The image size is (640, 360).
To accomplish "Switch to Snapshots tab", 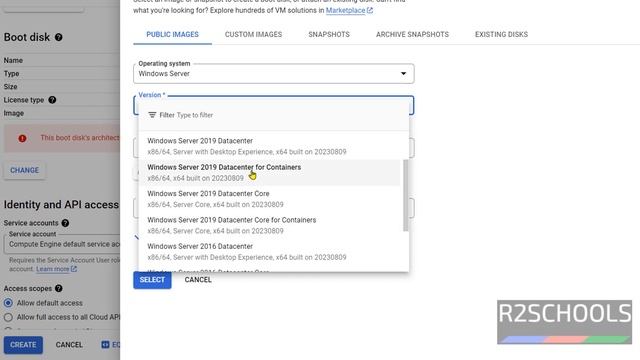I will pos(329,35).
